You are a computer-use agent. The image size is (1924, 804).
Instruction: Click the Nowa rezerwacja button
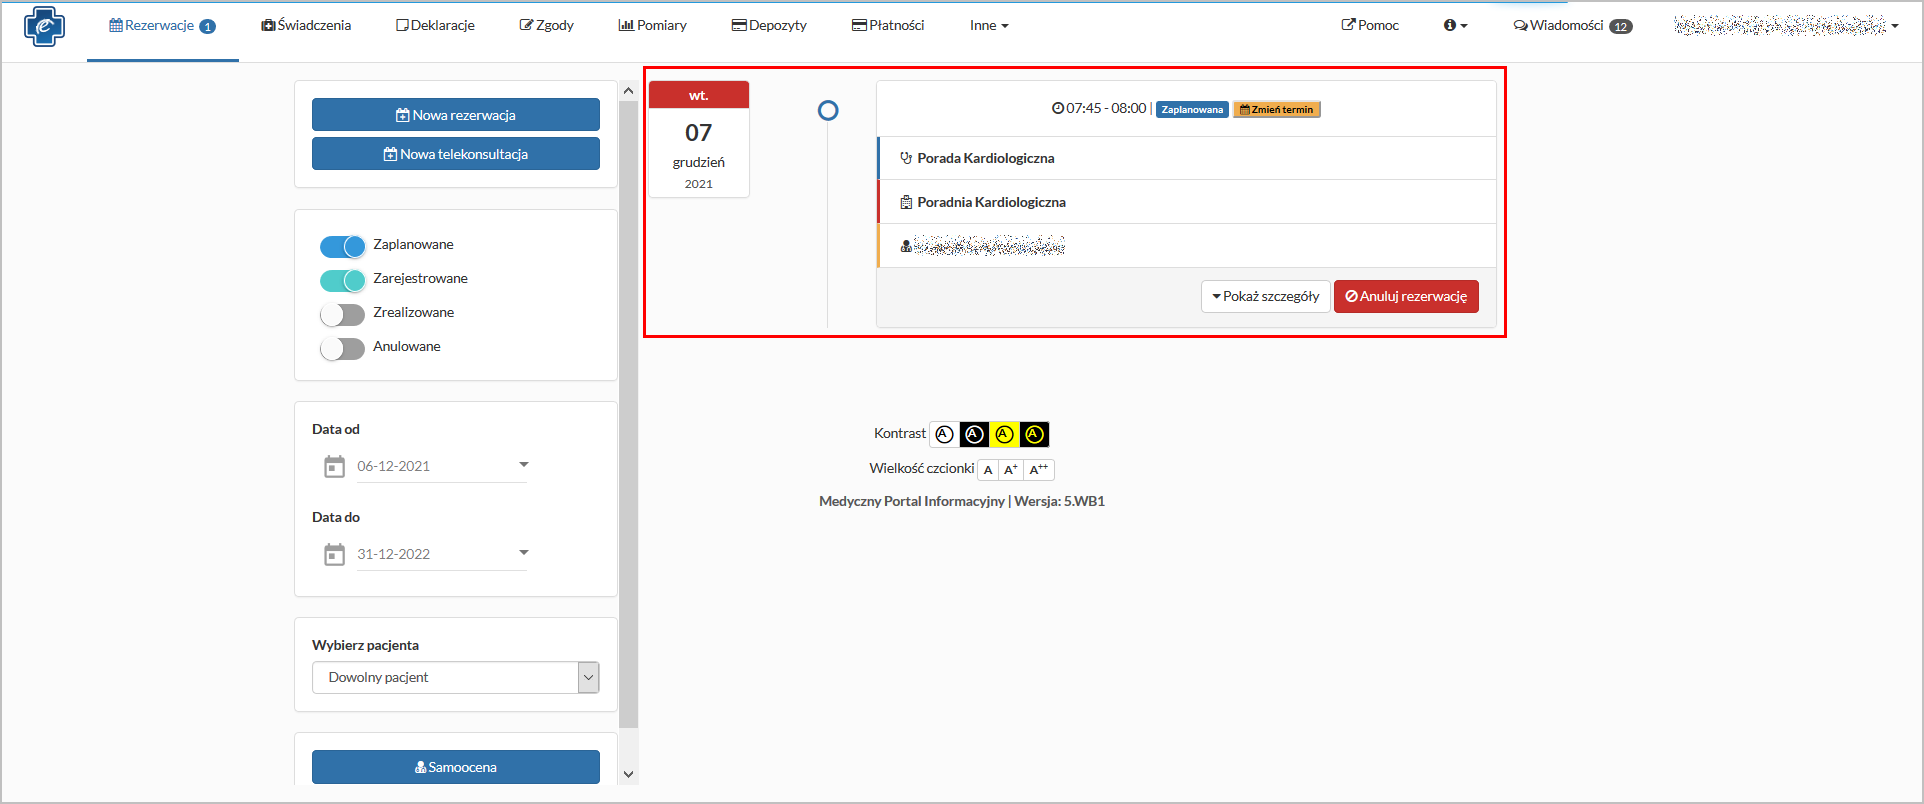(456, 115)
